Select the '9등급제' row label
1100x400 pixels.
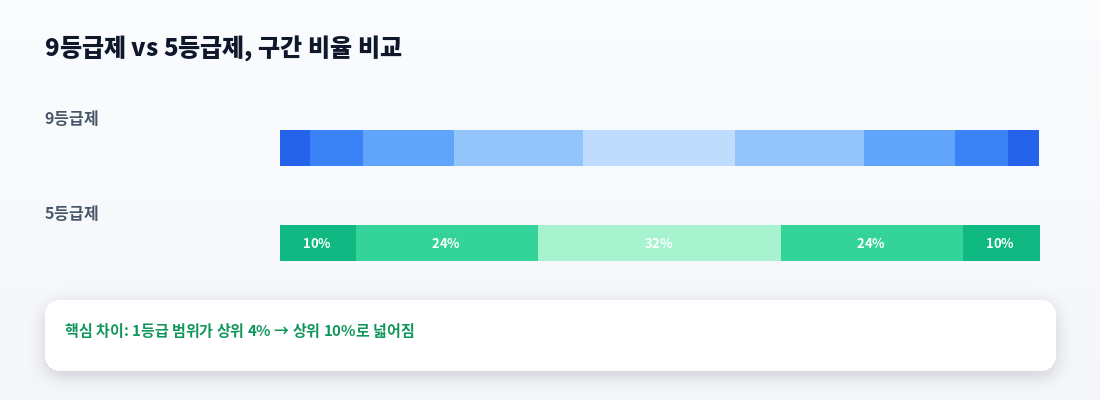pos(72,119)
